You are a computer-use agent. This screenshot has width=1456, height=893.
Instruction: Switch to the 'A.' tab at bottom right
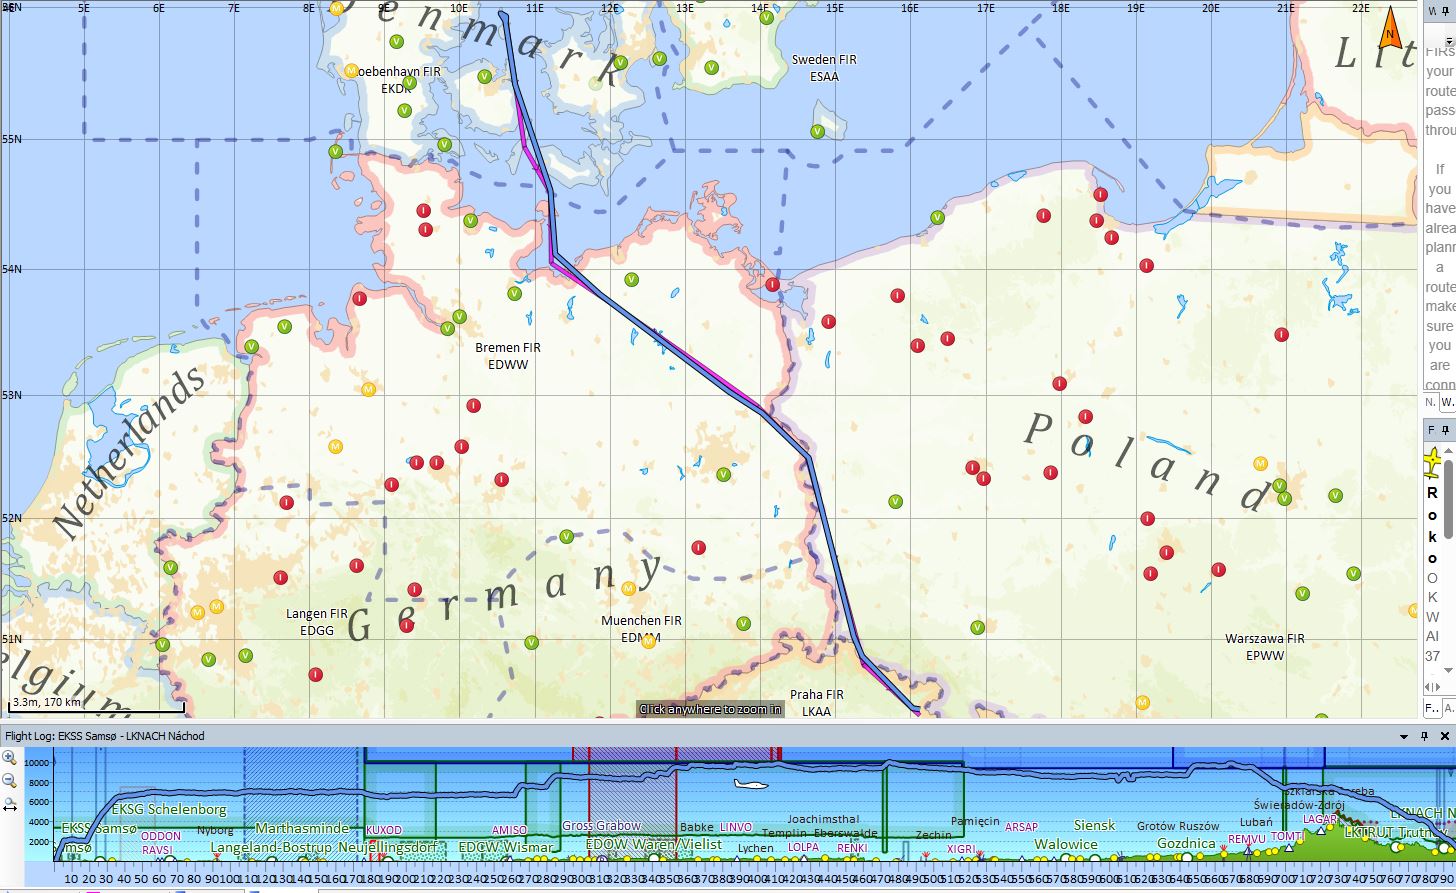point(1447,708)
